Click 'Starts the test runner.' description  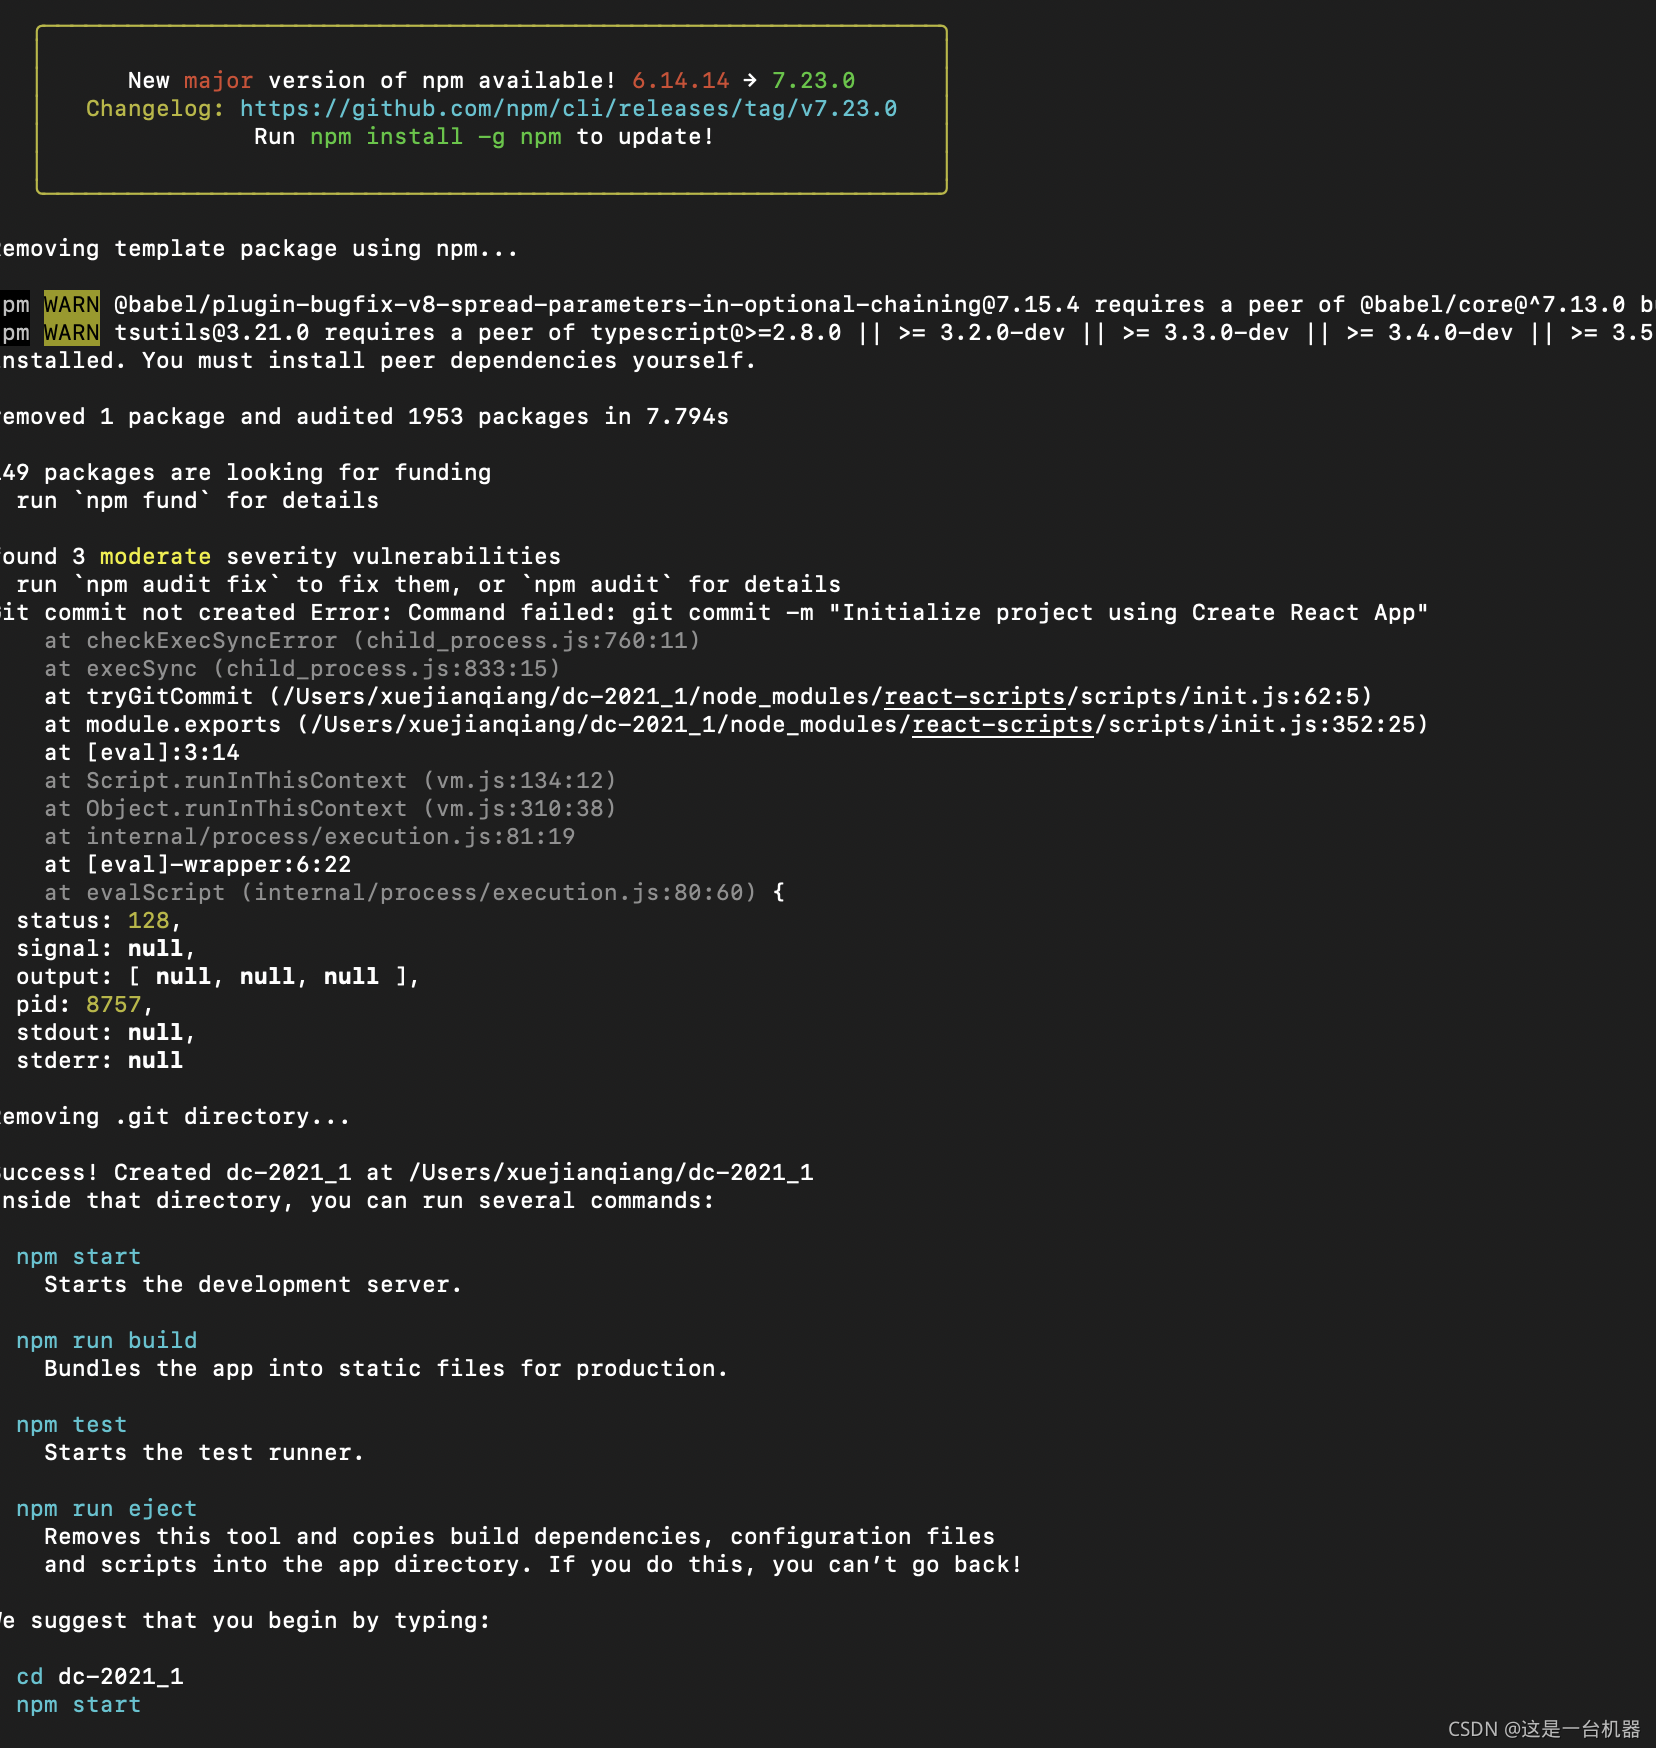pos(204,1452)
